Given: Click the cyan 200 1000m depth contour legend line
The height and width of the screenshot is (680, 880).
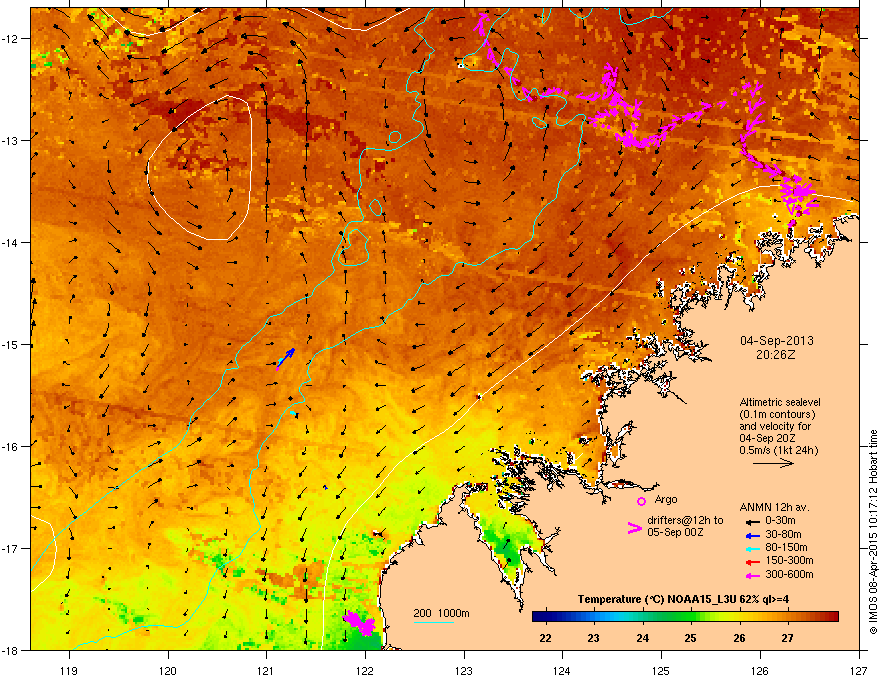Looking at the screenshot, I should pos(434,622).
